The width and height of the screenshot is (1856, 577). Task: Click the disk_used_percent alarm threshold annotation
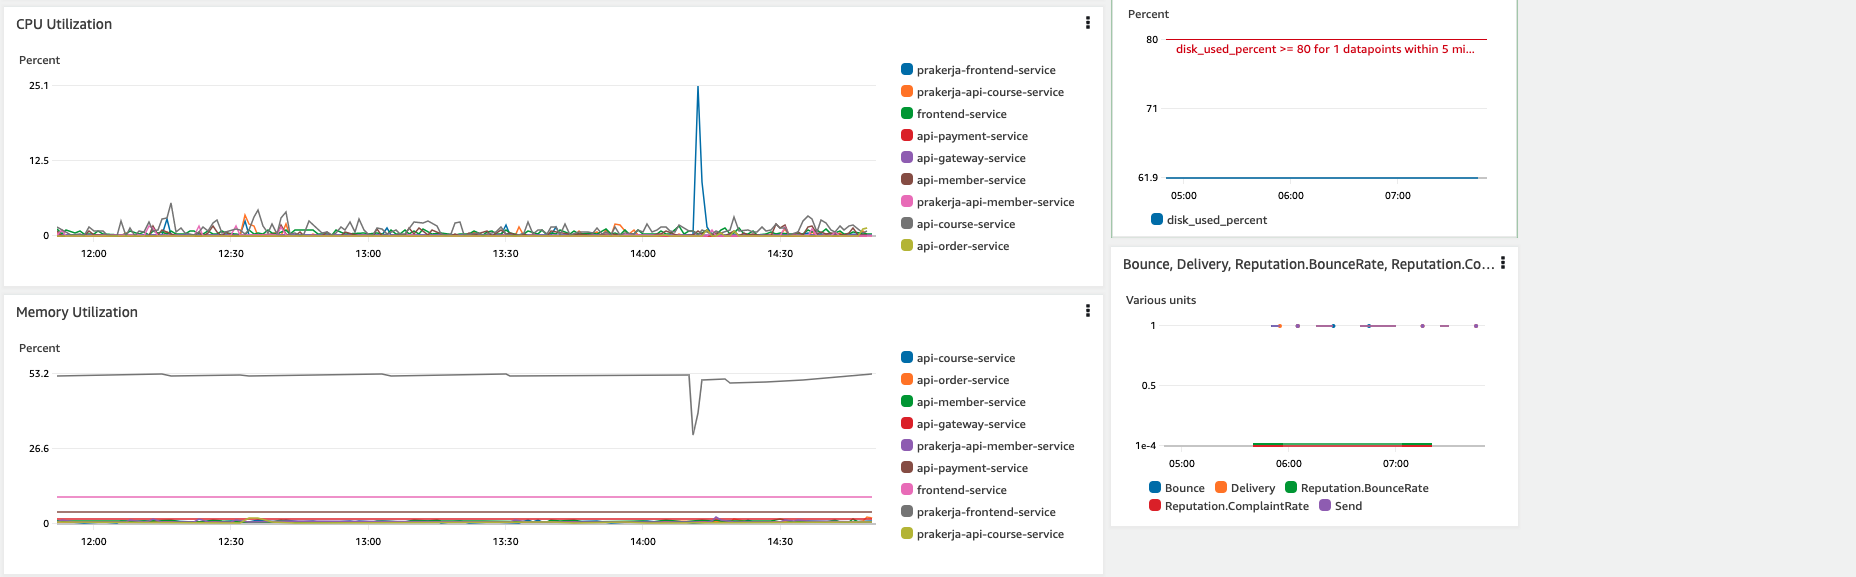click(1324, 49)
